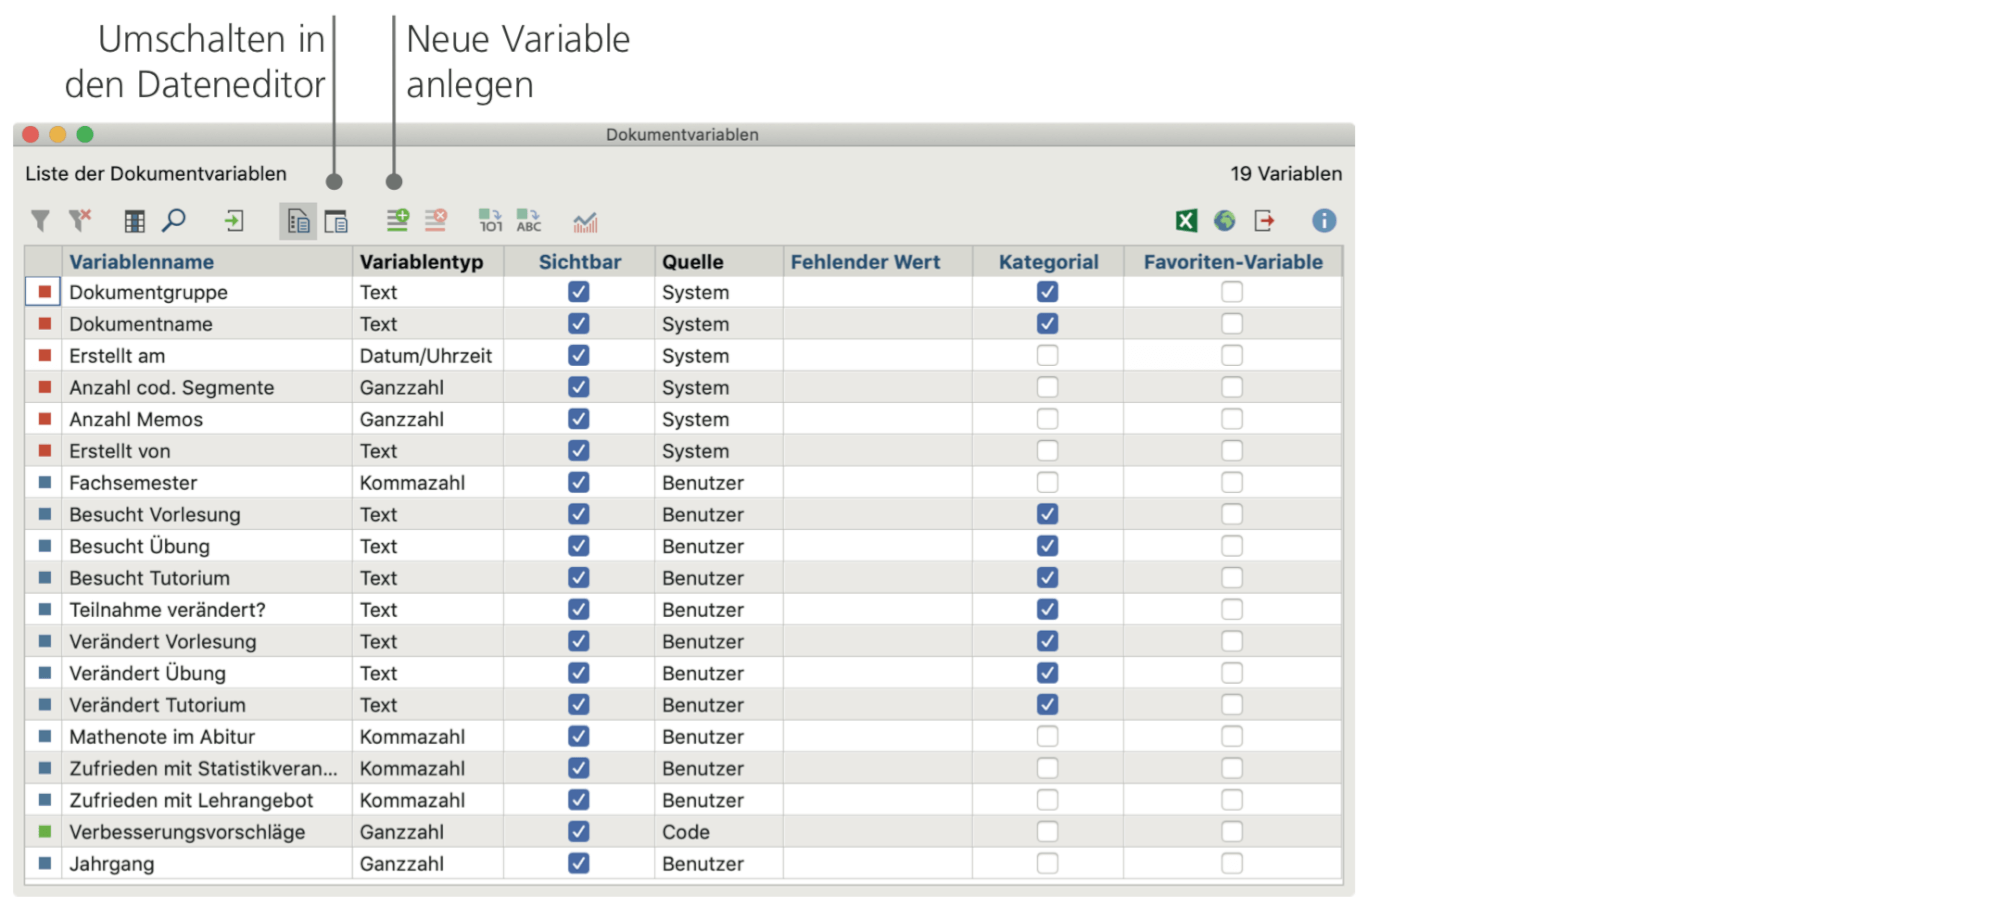Export list to Excel icon
Screen dimensions: 2000x908
1186,221
